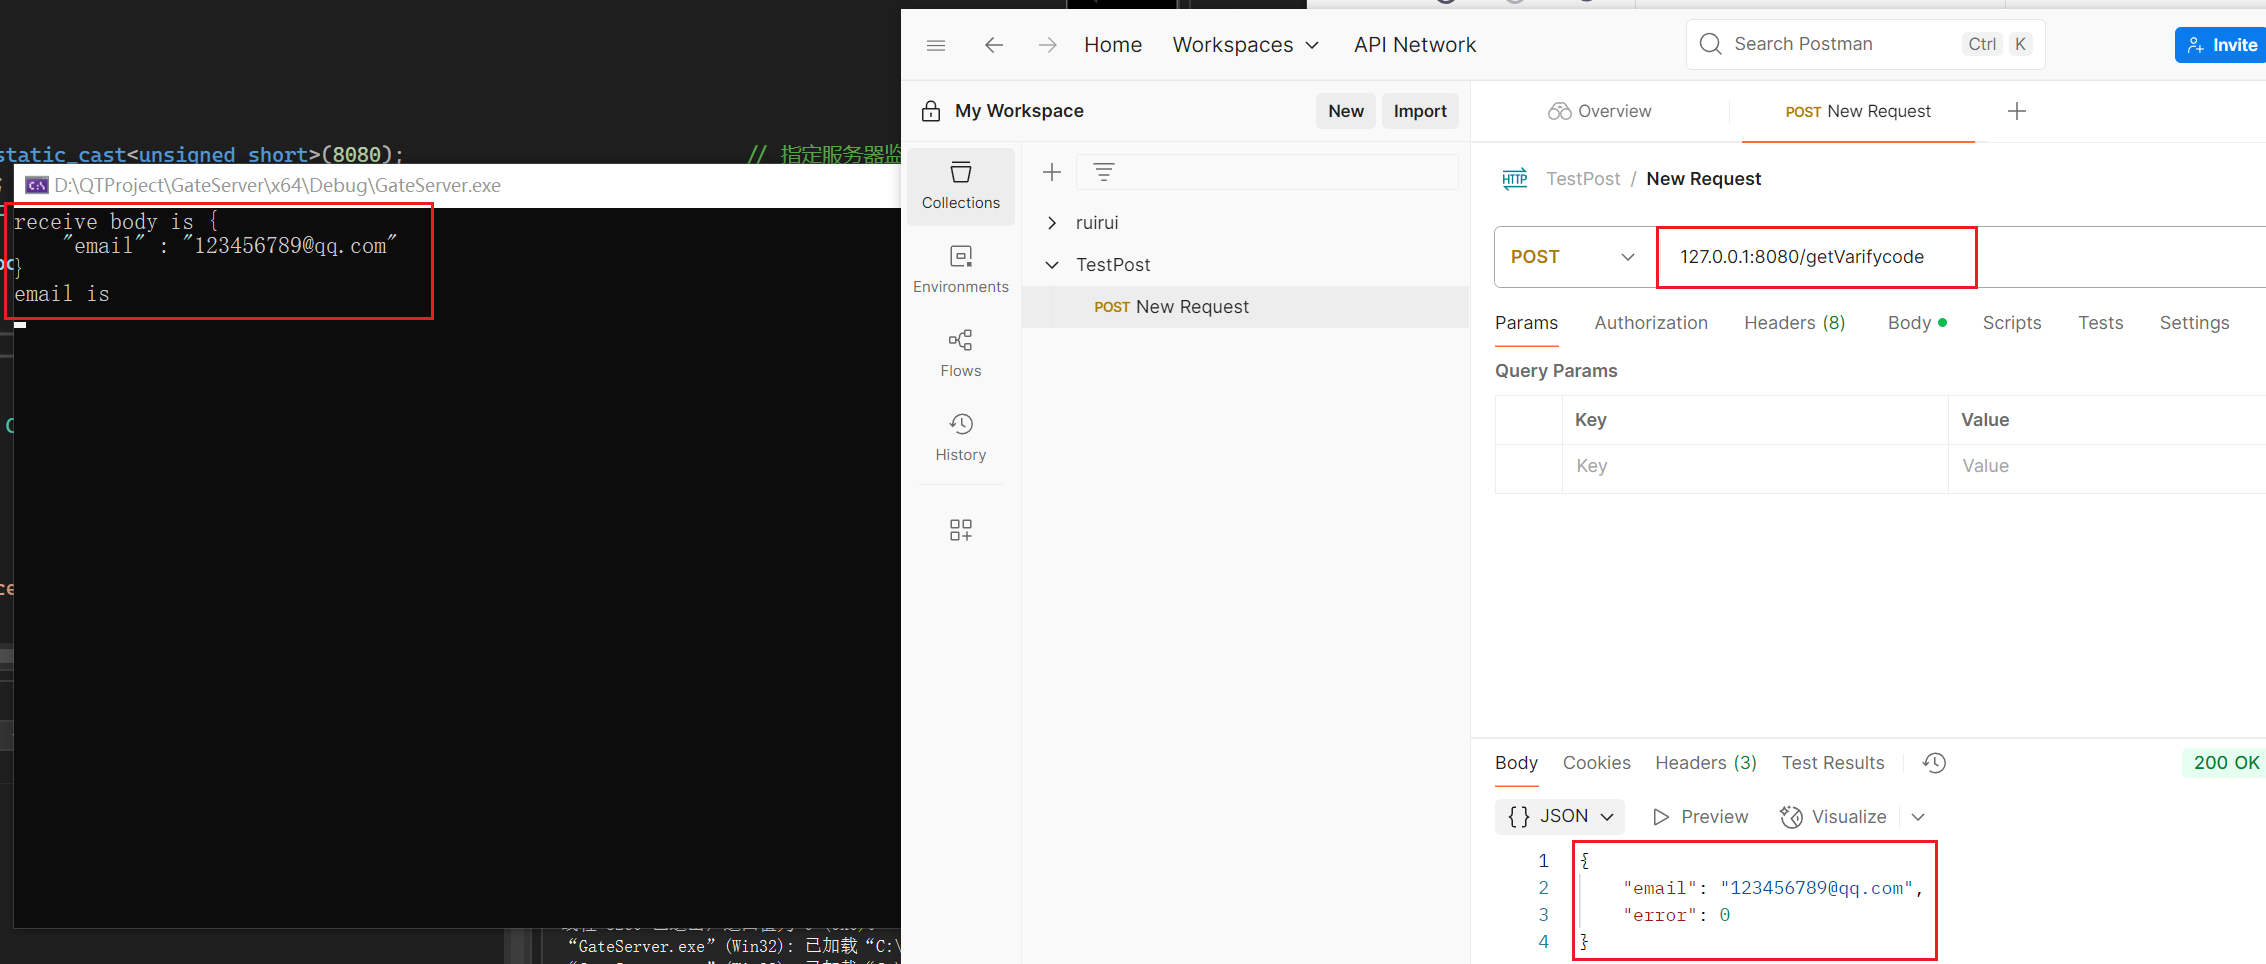Click the Visualize icon
Viewport: 2266px width, 964px height.
(x=1791, y=817)
